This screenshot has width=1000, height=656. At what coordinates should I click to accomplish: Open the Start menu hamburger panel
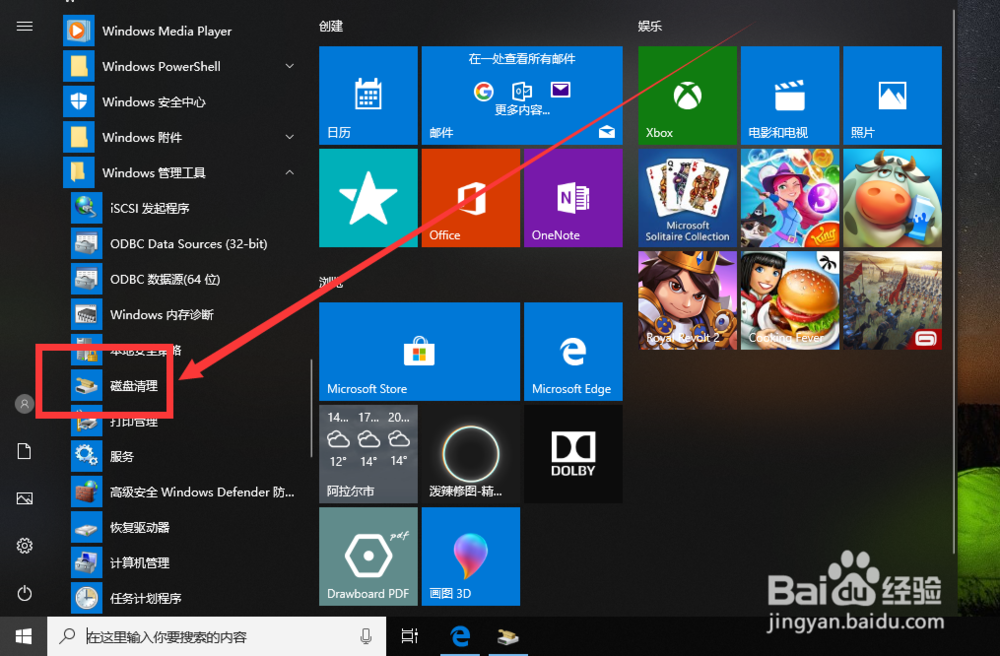(x=25, y=26)
